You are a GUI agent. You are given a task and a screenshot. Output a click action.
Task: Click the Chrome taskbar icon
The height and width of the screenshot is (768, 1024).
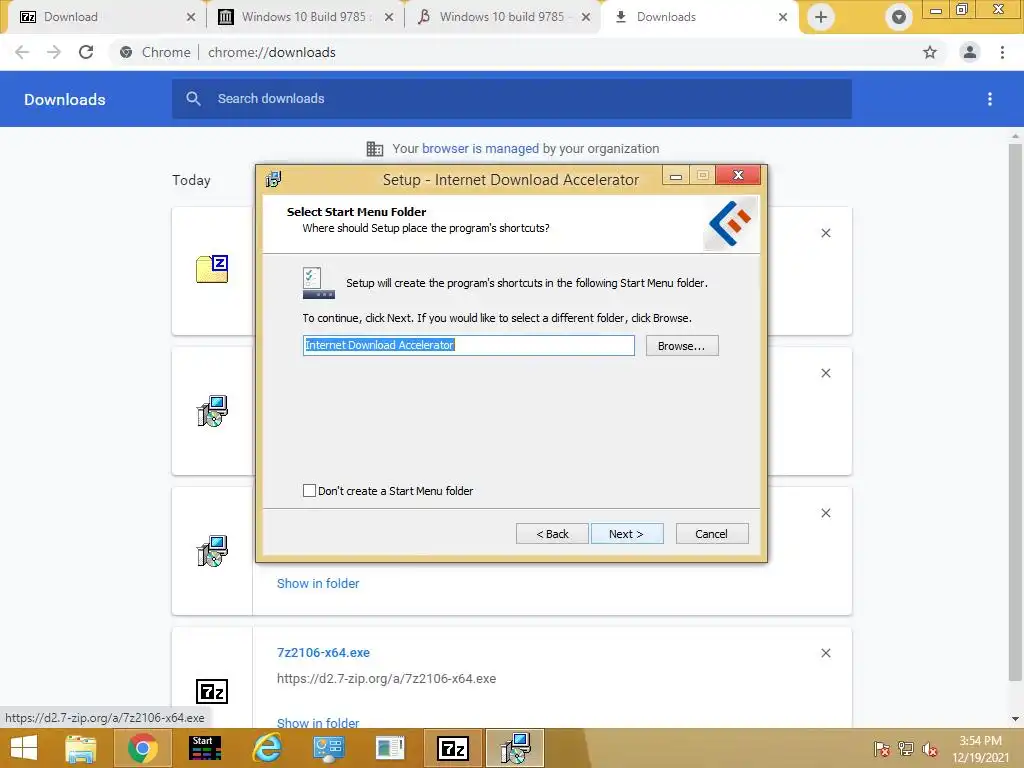[142, 748]
